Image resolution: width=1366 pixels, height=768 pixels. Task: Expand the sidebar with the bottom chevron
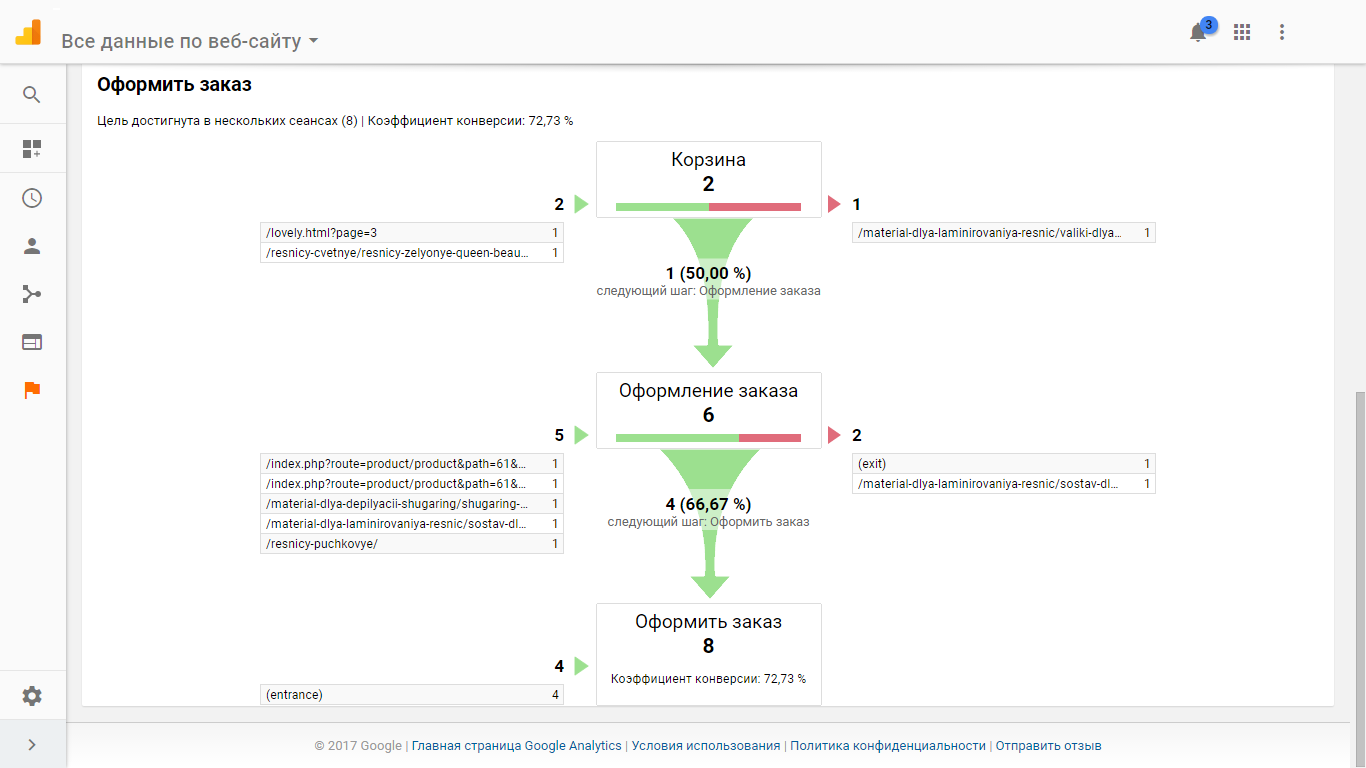click(32, 744)
